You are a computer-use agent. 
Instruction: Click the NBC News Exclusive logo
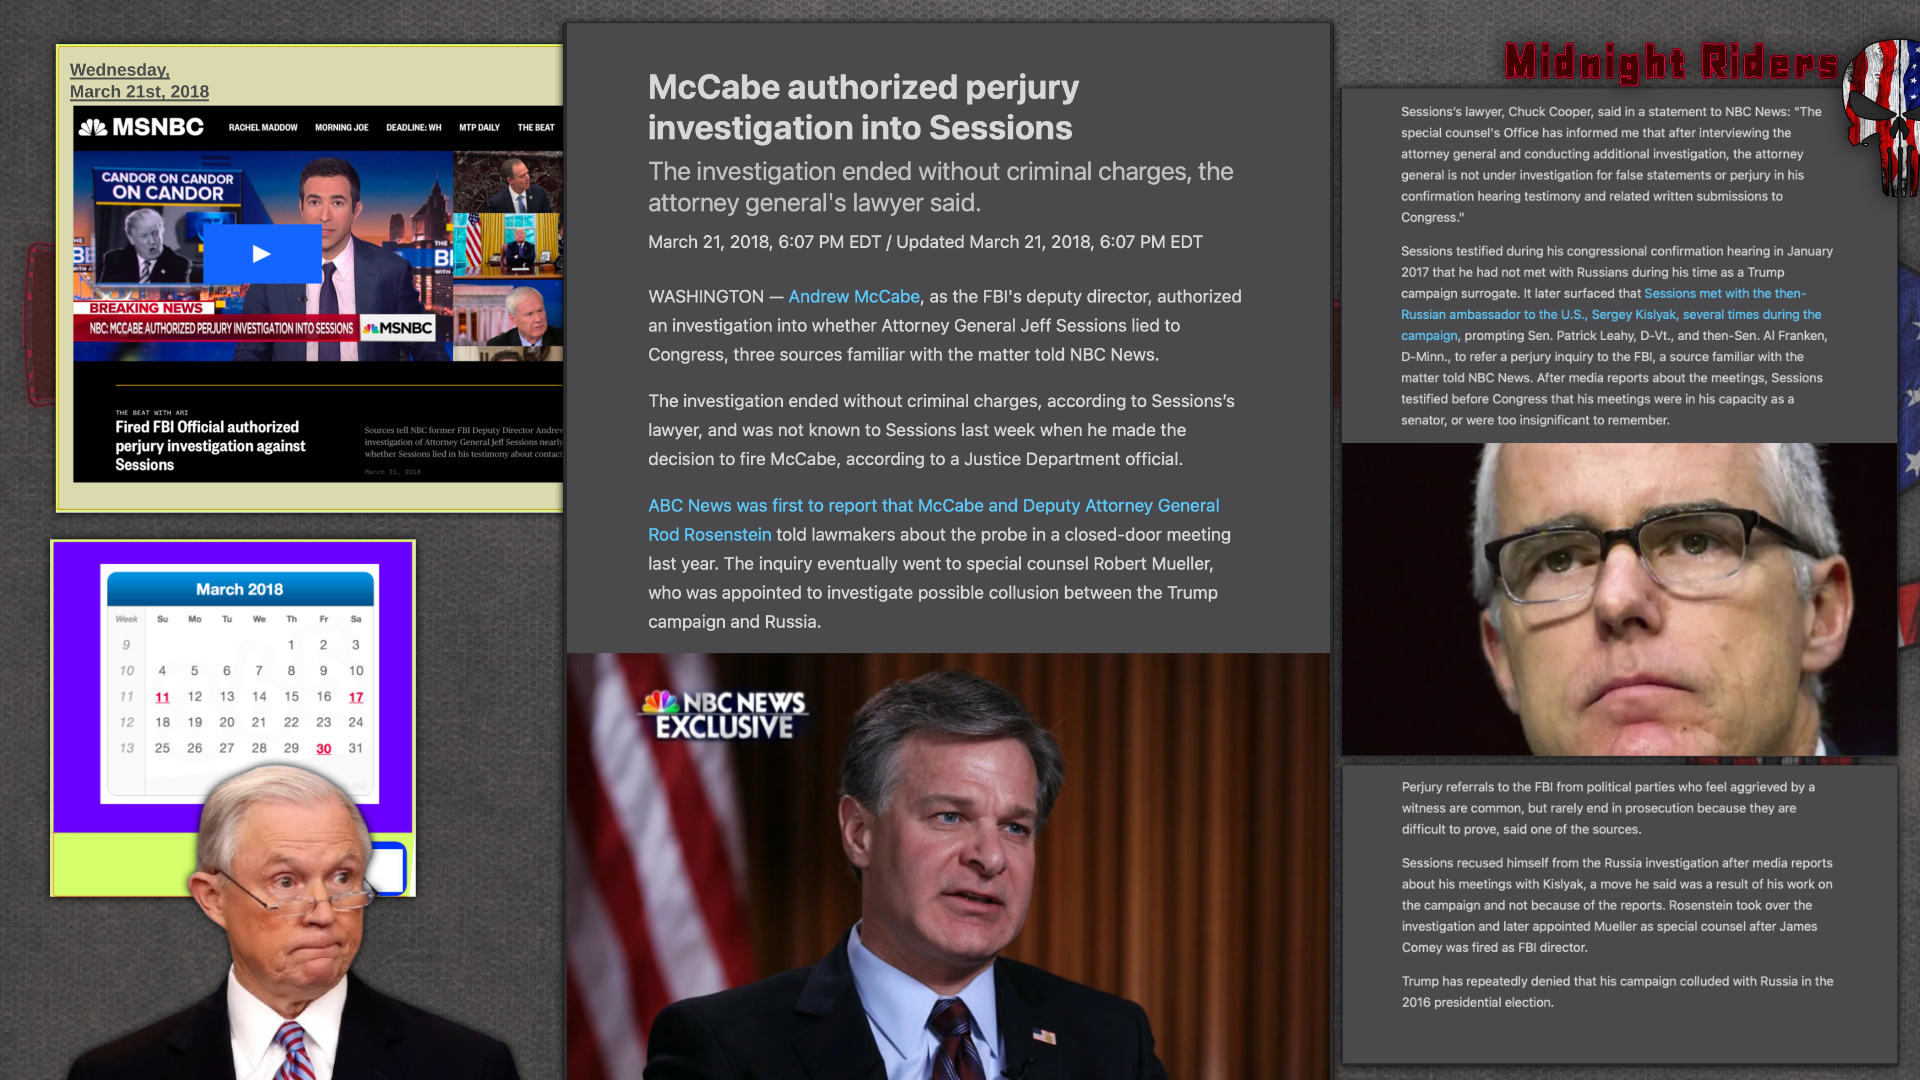pos(723,714)
